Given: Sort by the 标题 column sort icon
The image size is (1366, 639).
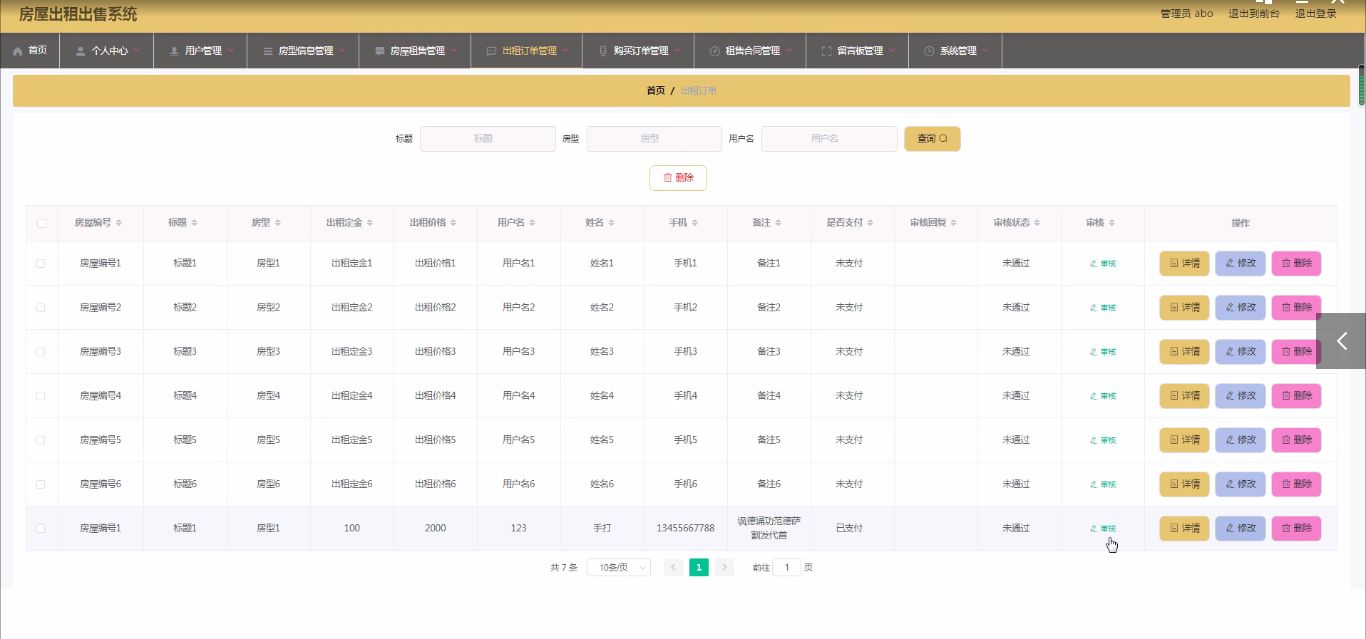Looking at the screenshot, I should [195, 223].
